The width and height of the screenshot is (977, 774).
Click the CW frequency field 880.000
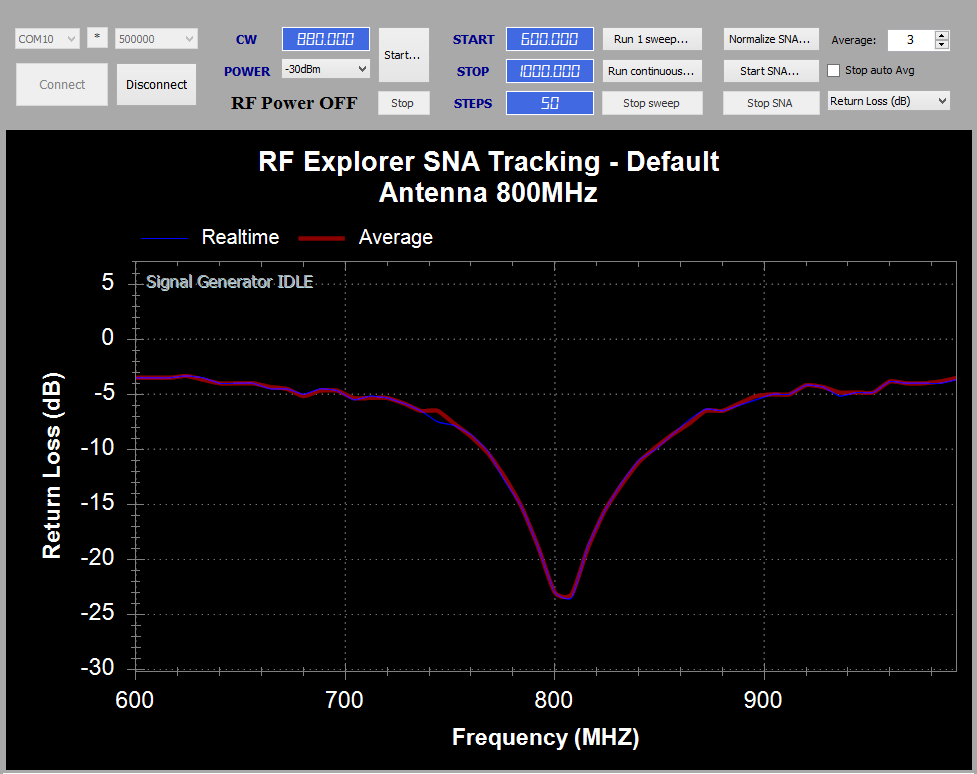pos(325,39)
